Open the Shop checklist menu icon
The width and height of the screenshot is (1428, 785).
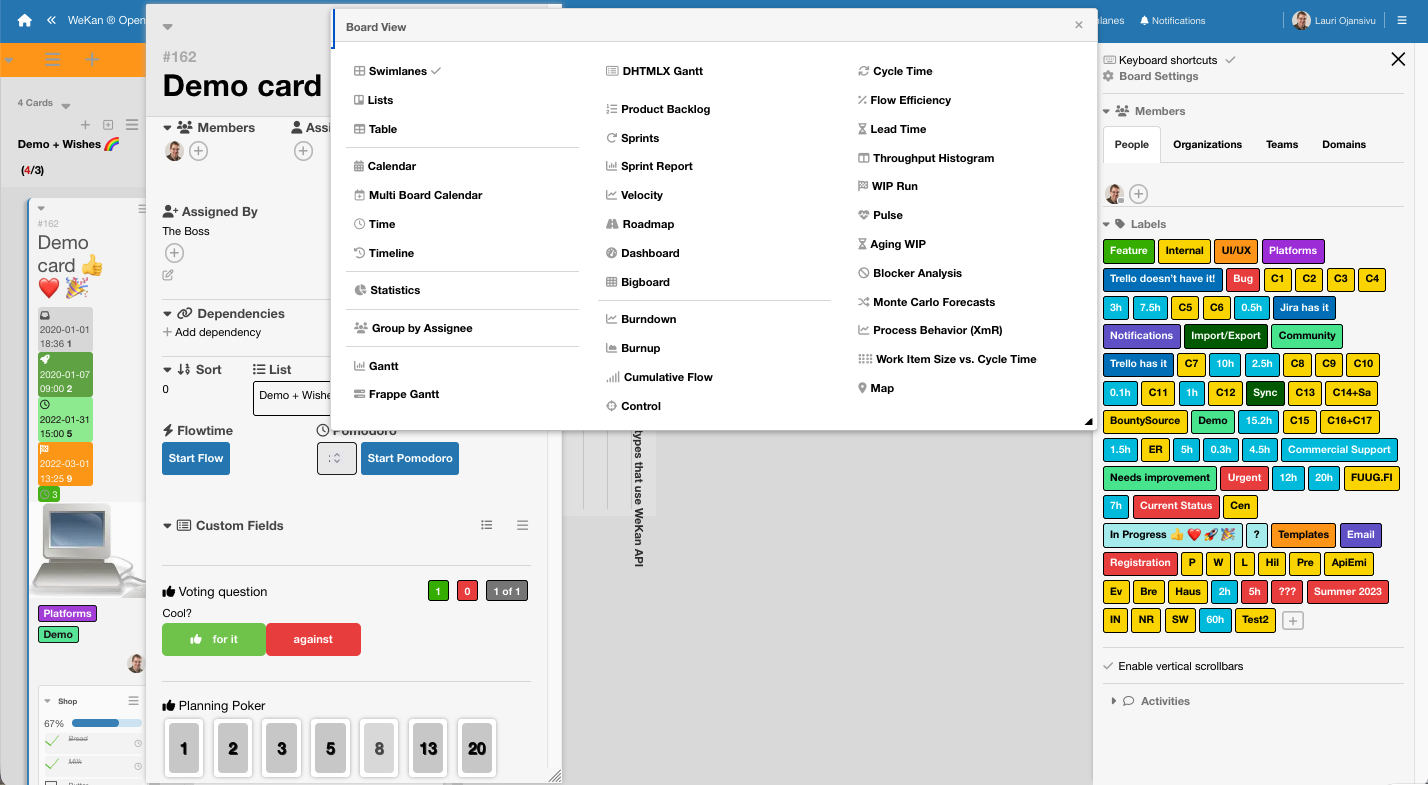(133, 701)
